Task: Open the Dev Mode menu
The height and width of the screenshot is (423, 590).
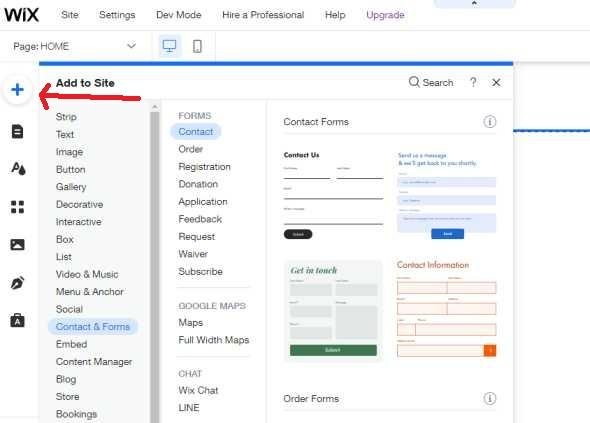Action: pyautogui.click(x=178, y=15)
